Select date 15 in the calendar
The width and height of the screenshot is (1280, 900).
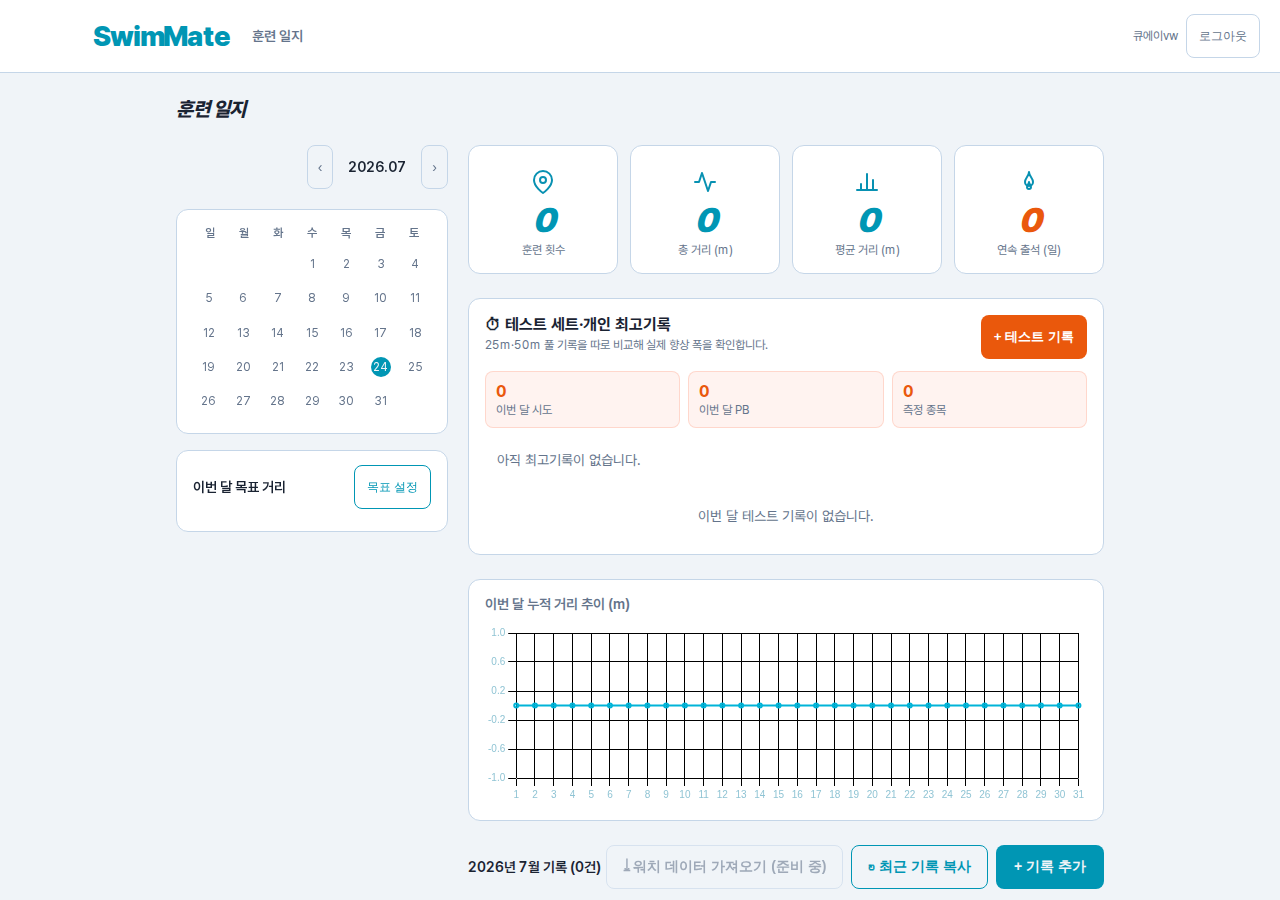(x=312, y=333)
